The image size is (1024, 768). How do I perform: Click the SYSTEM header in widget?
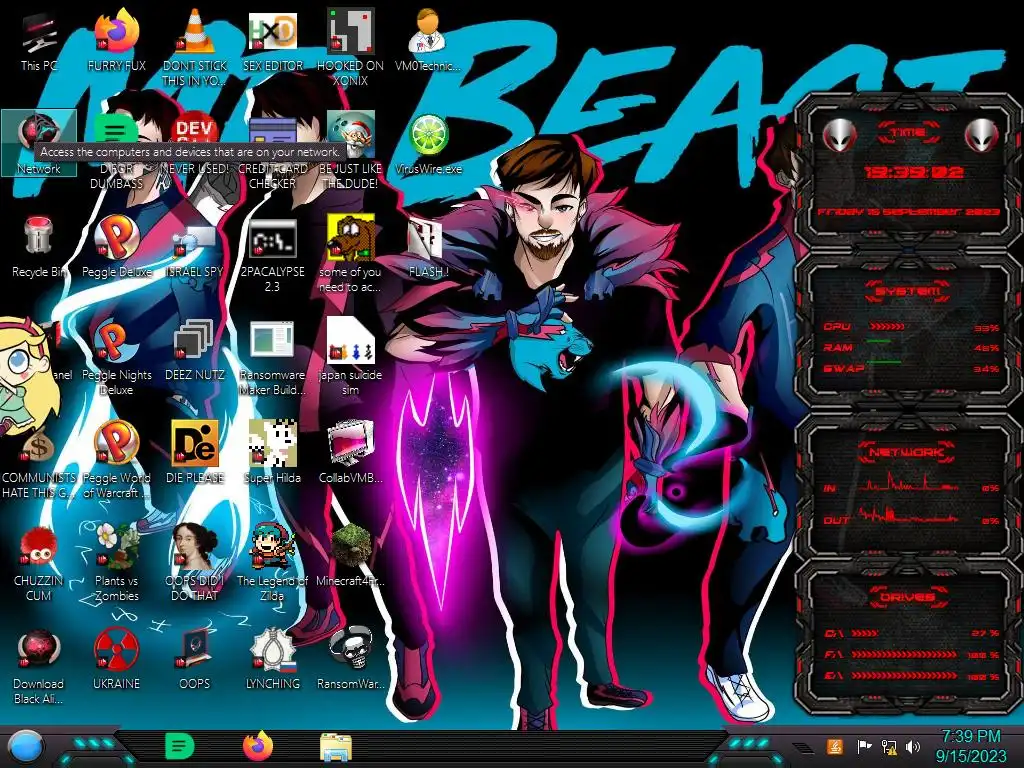[x=908, y=291]
